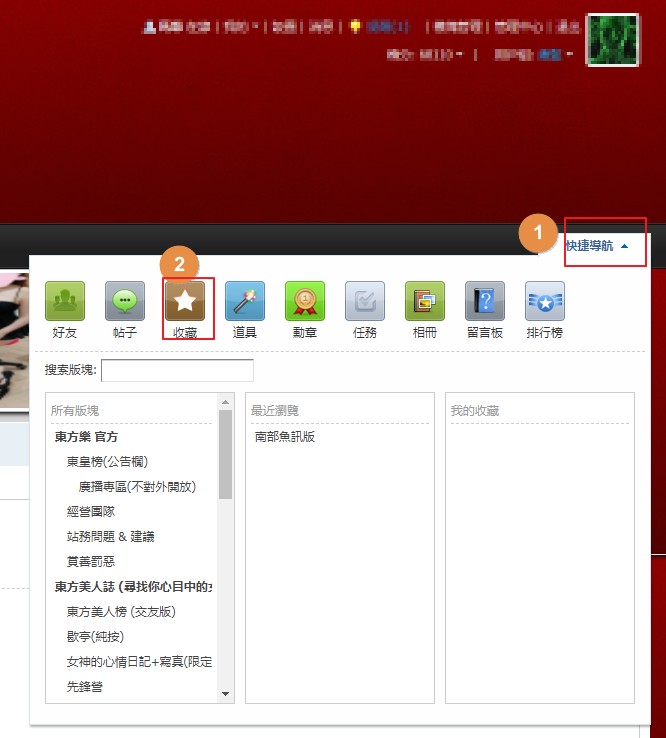Click the forum list scroll-down arrow
Image resolution: width=666 pixels, height=738 pixels.
click(225, 694)
